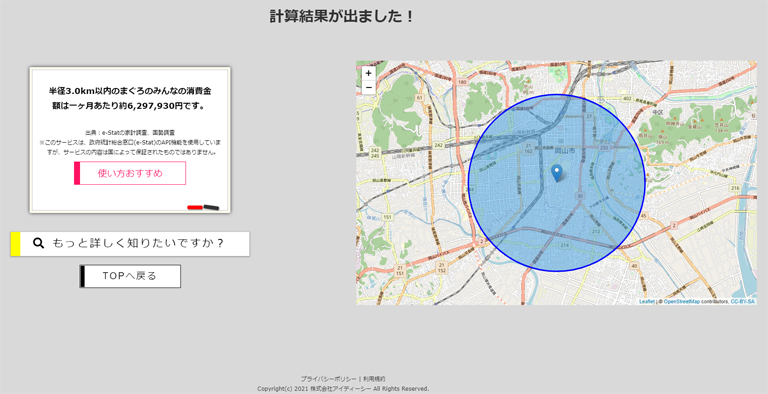Screen dimensions: 768x394
Task: Click the route 216 badge on the map
Action: click(x=735, y=188)
